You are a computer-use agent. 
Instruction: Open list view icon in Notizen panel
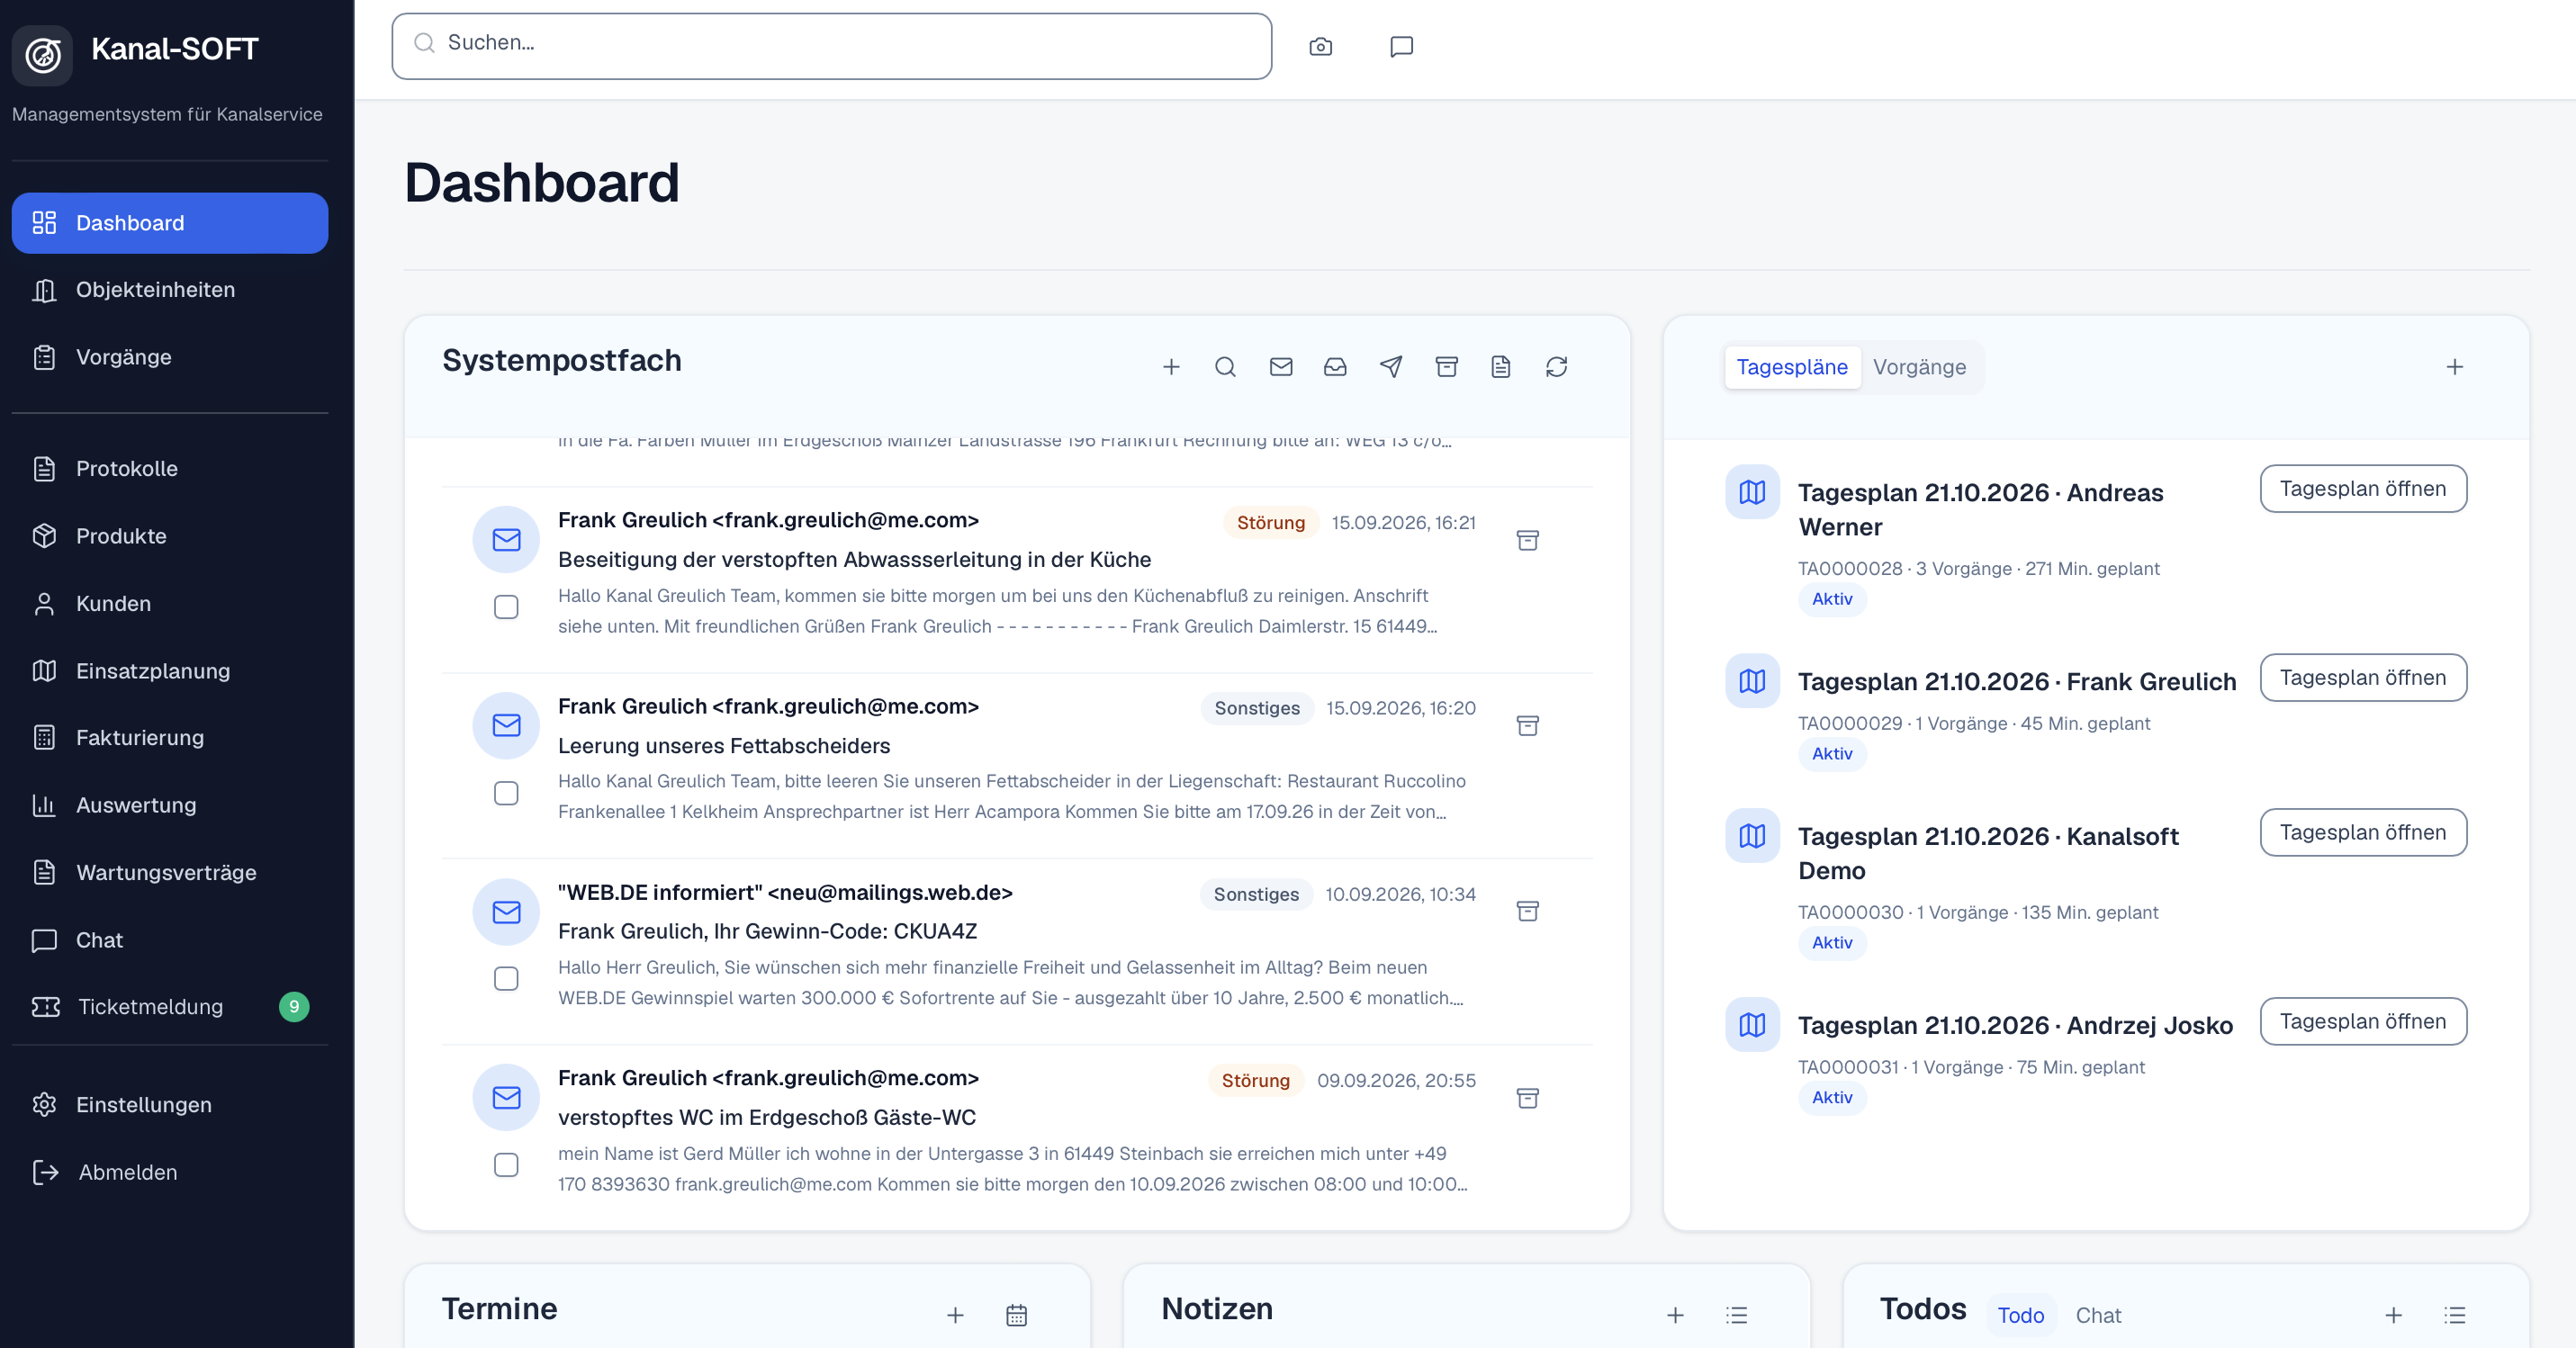(x=1736, y=1315)
